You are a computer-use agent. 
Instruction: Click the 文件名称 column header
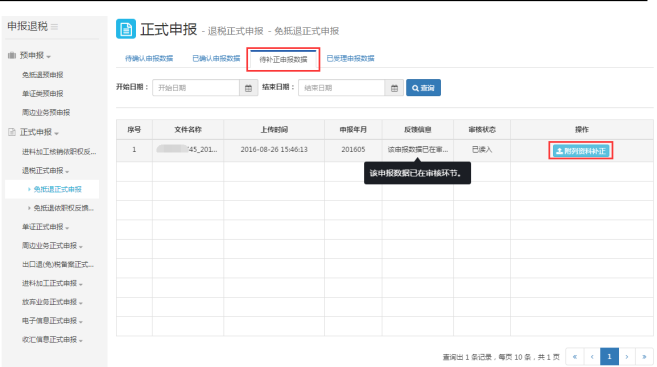click(x=188, y=129)
